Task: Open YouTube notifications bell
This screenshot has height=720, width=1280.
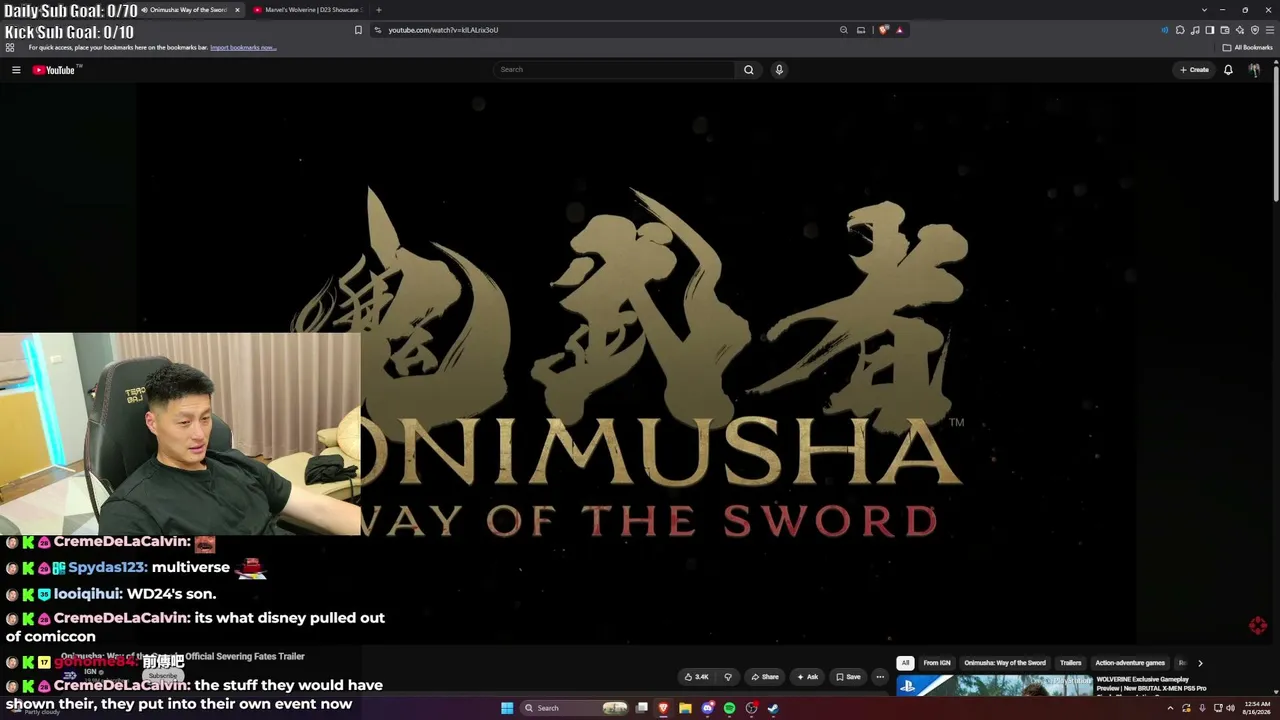Action: [x=1228, y=70]
